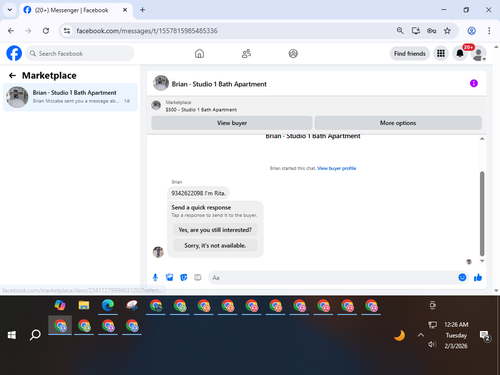The width and height of the screenshot is (500, 375).
Task: Click the More options button
Action: pos(398,123)
